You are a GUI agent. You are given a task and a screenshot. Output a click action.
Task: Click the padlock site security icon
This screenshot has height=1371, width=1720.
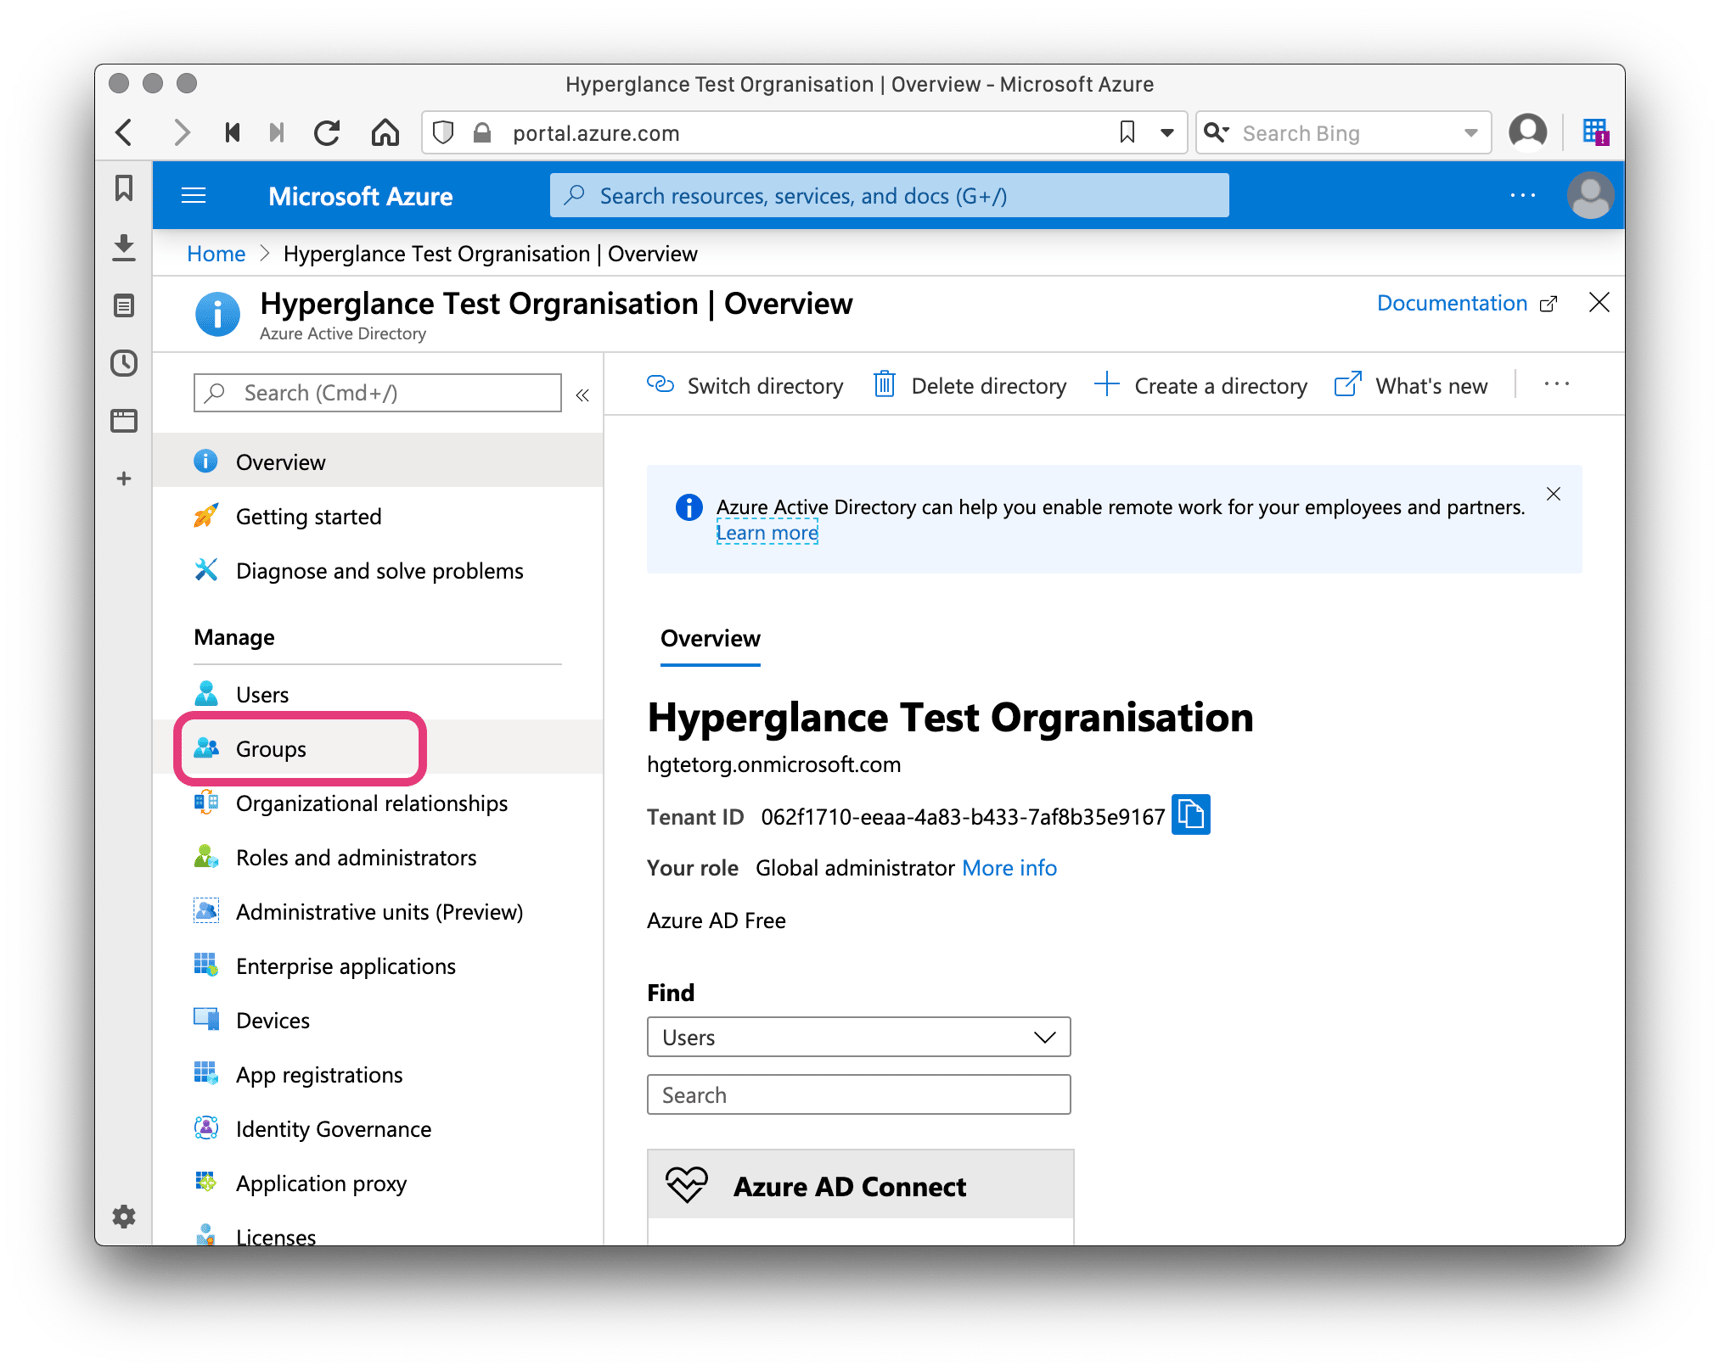(x=483, y=133)
